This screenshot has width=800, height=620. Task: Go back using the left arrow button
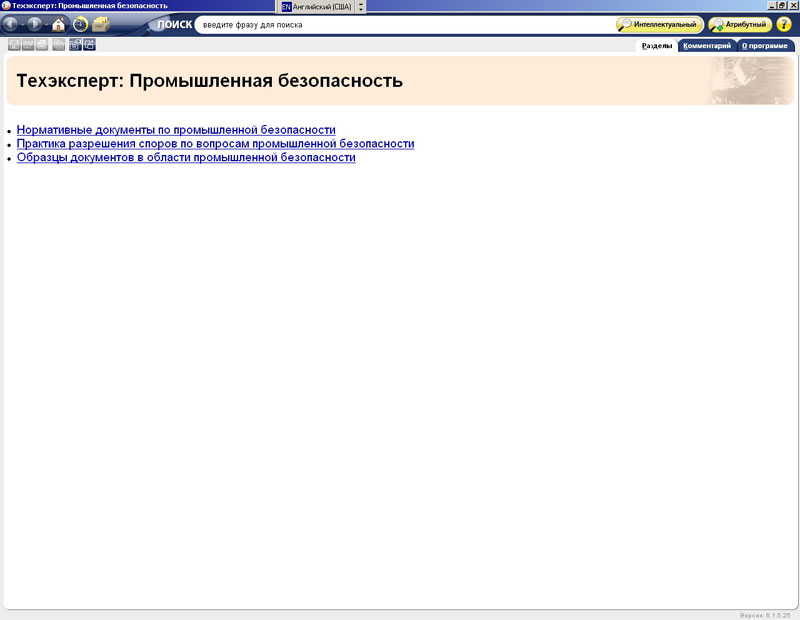(12, 24)
